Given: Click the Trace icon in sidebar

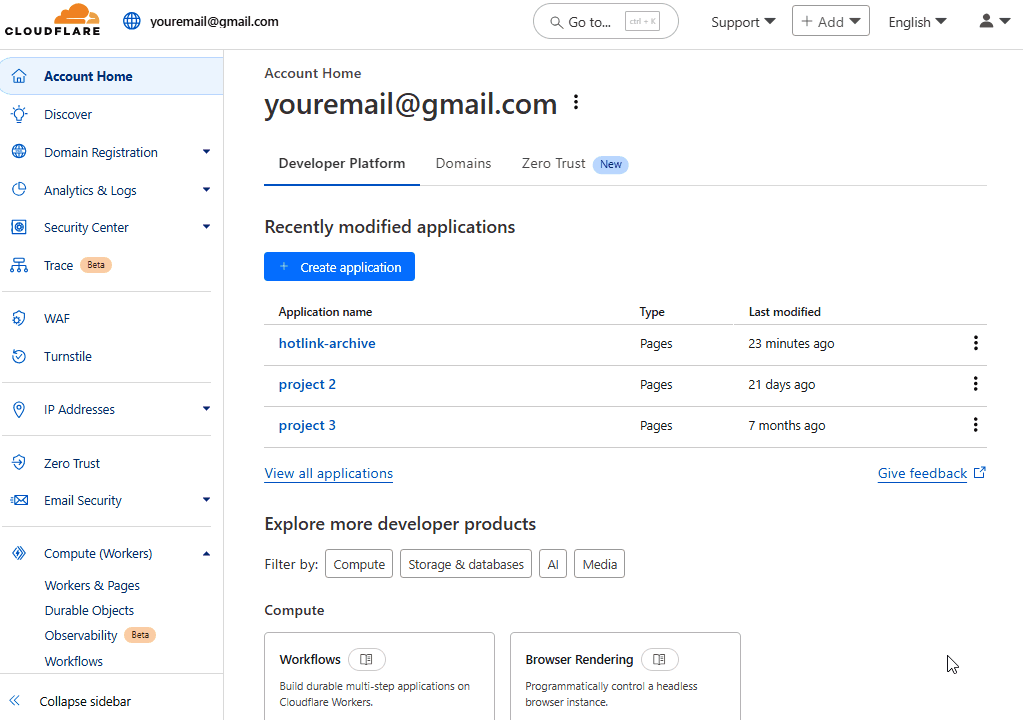Looking at the screenshot, I should (19, 265).
